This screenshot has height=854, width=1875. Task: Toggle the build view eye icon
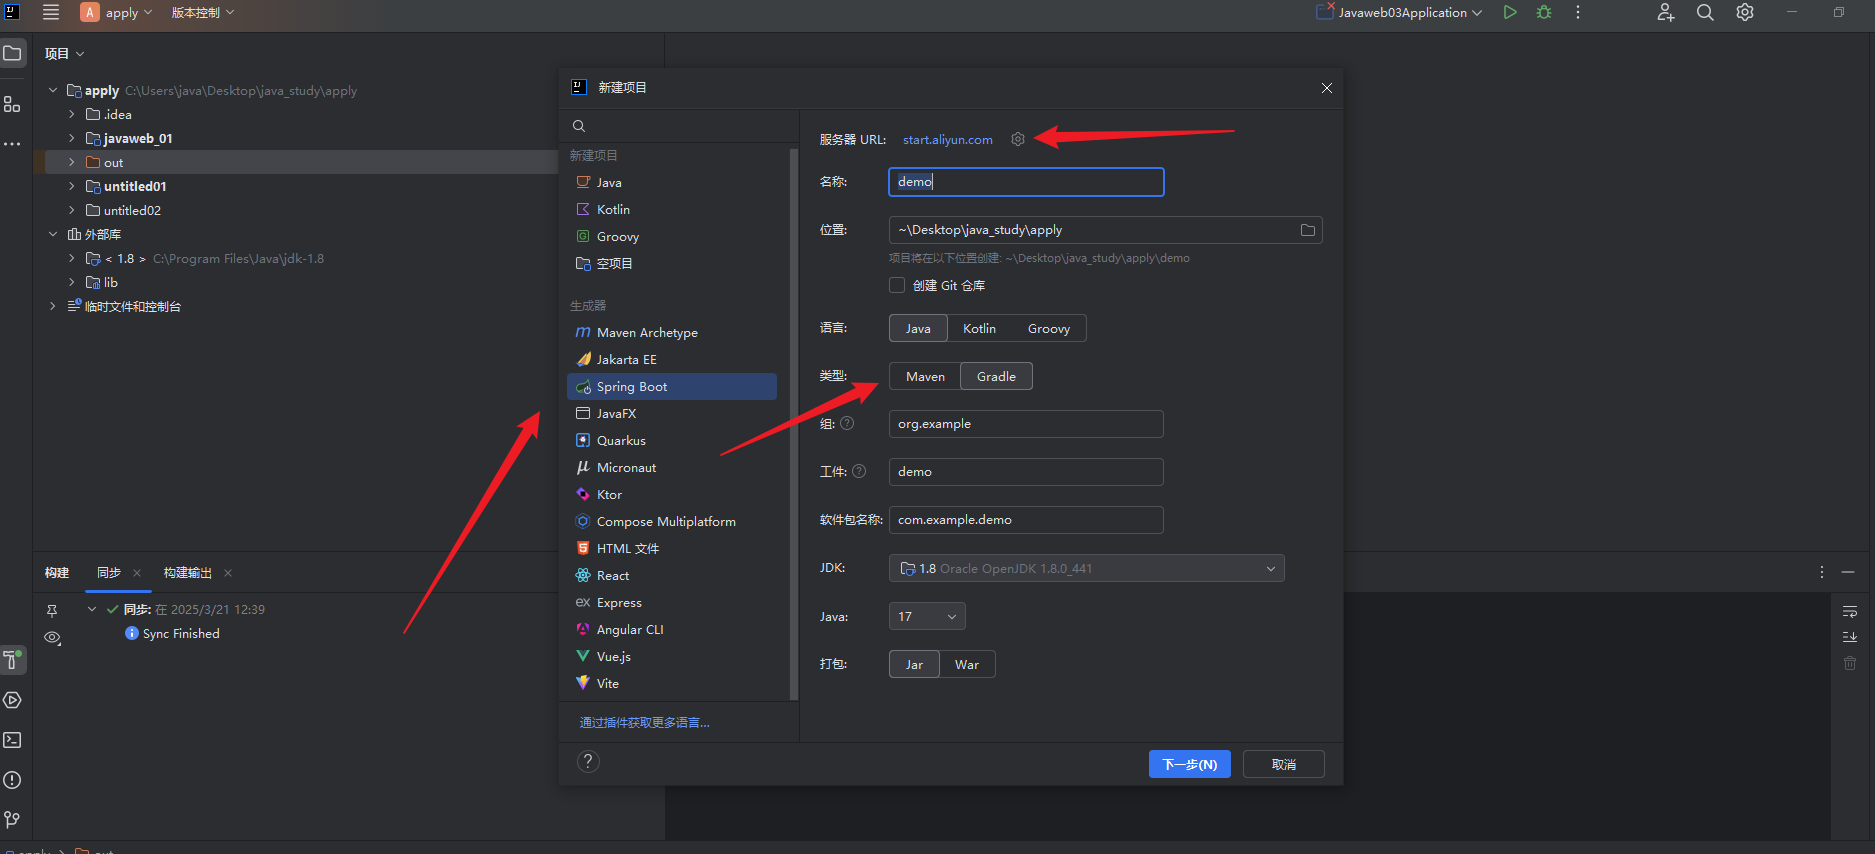[x=53, y=637]
